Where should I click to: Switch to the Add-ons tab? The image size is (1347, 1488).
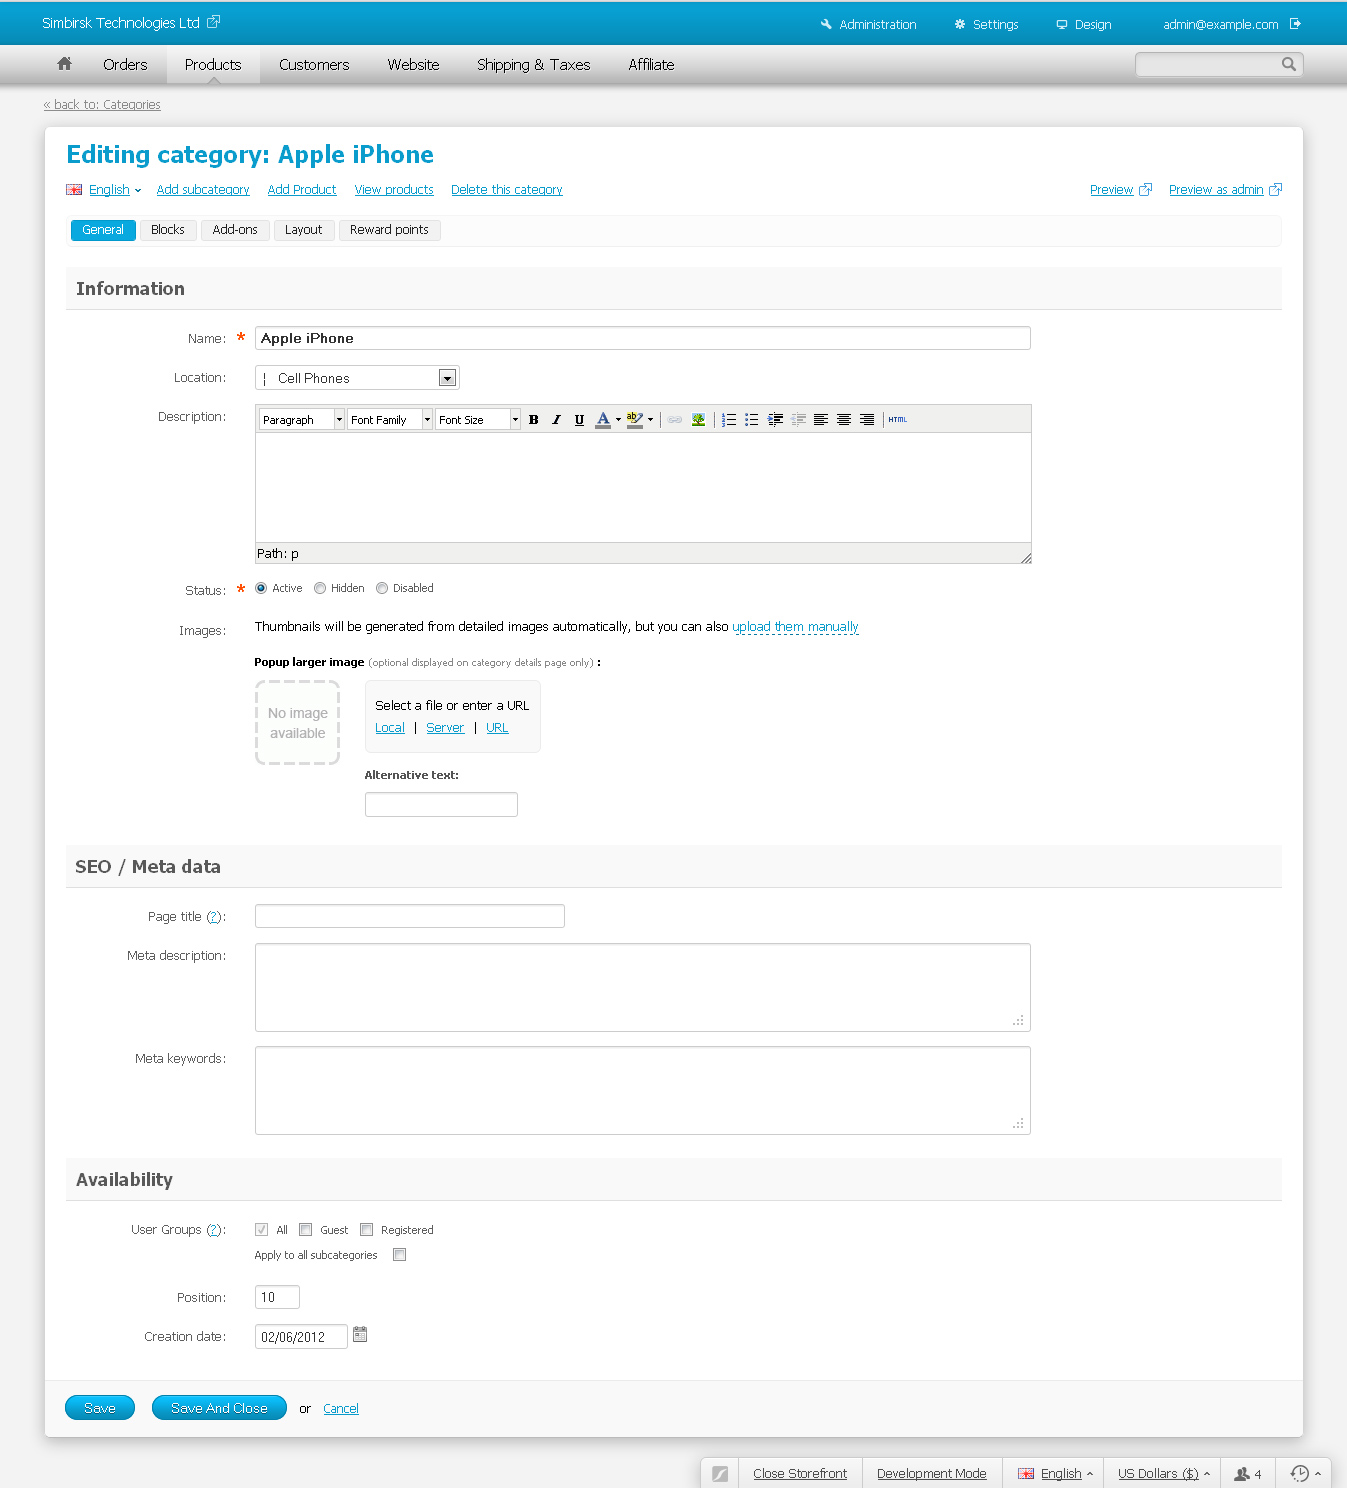tap(235, 230)
